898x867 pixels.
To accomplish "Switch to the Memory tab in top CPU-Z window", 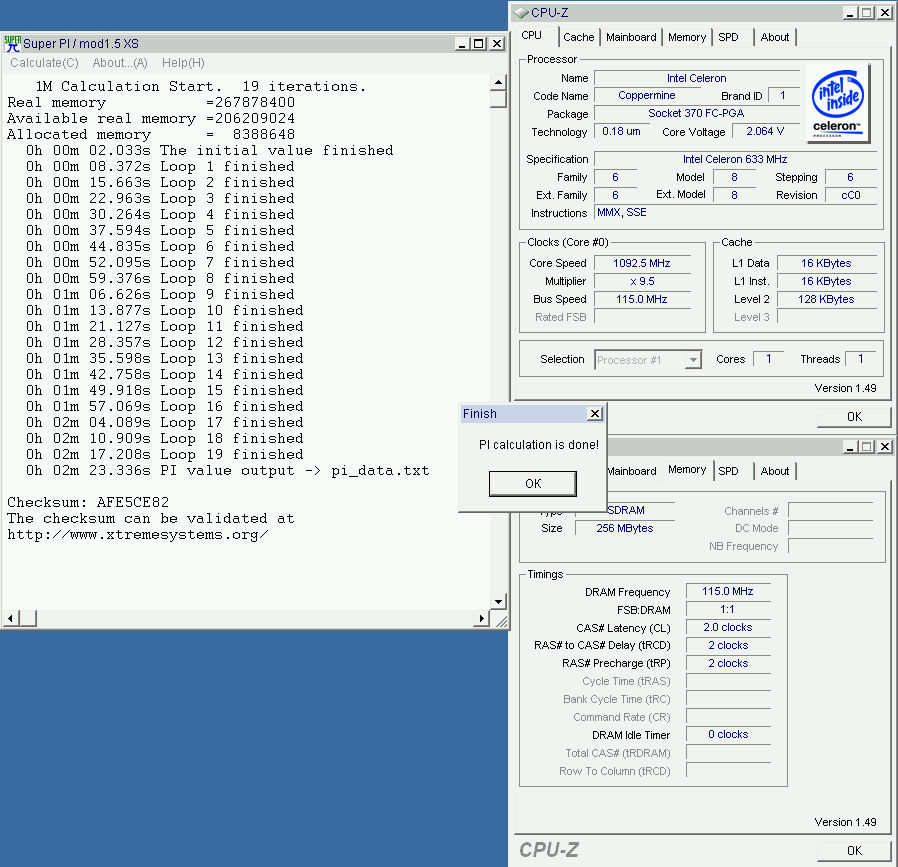I will click(x=687, y=37).
